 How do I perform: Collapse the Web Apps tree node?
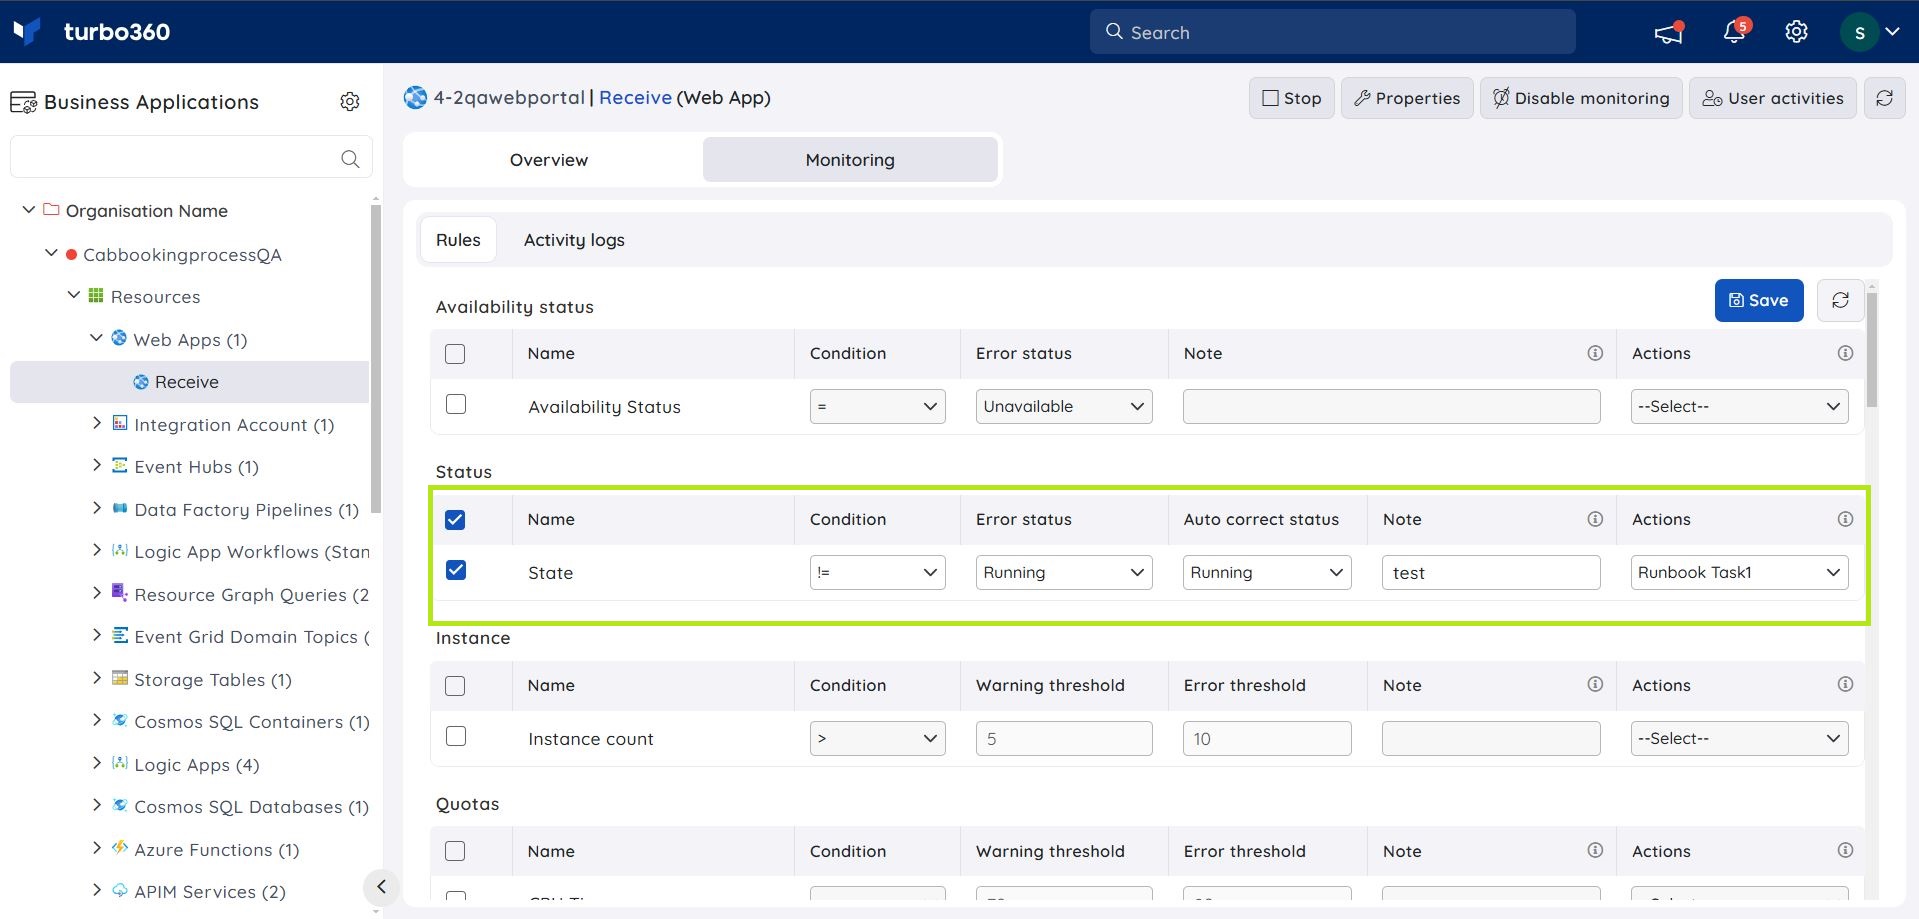tap(97, 338)
